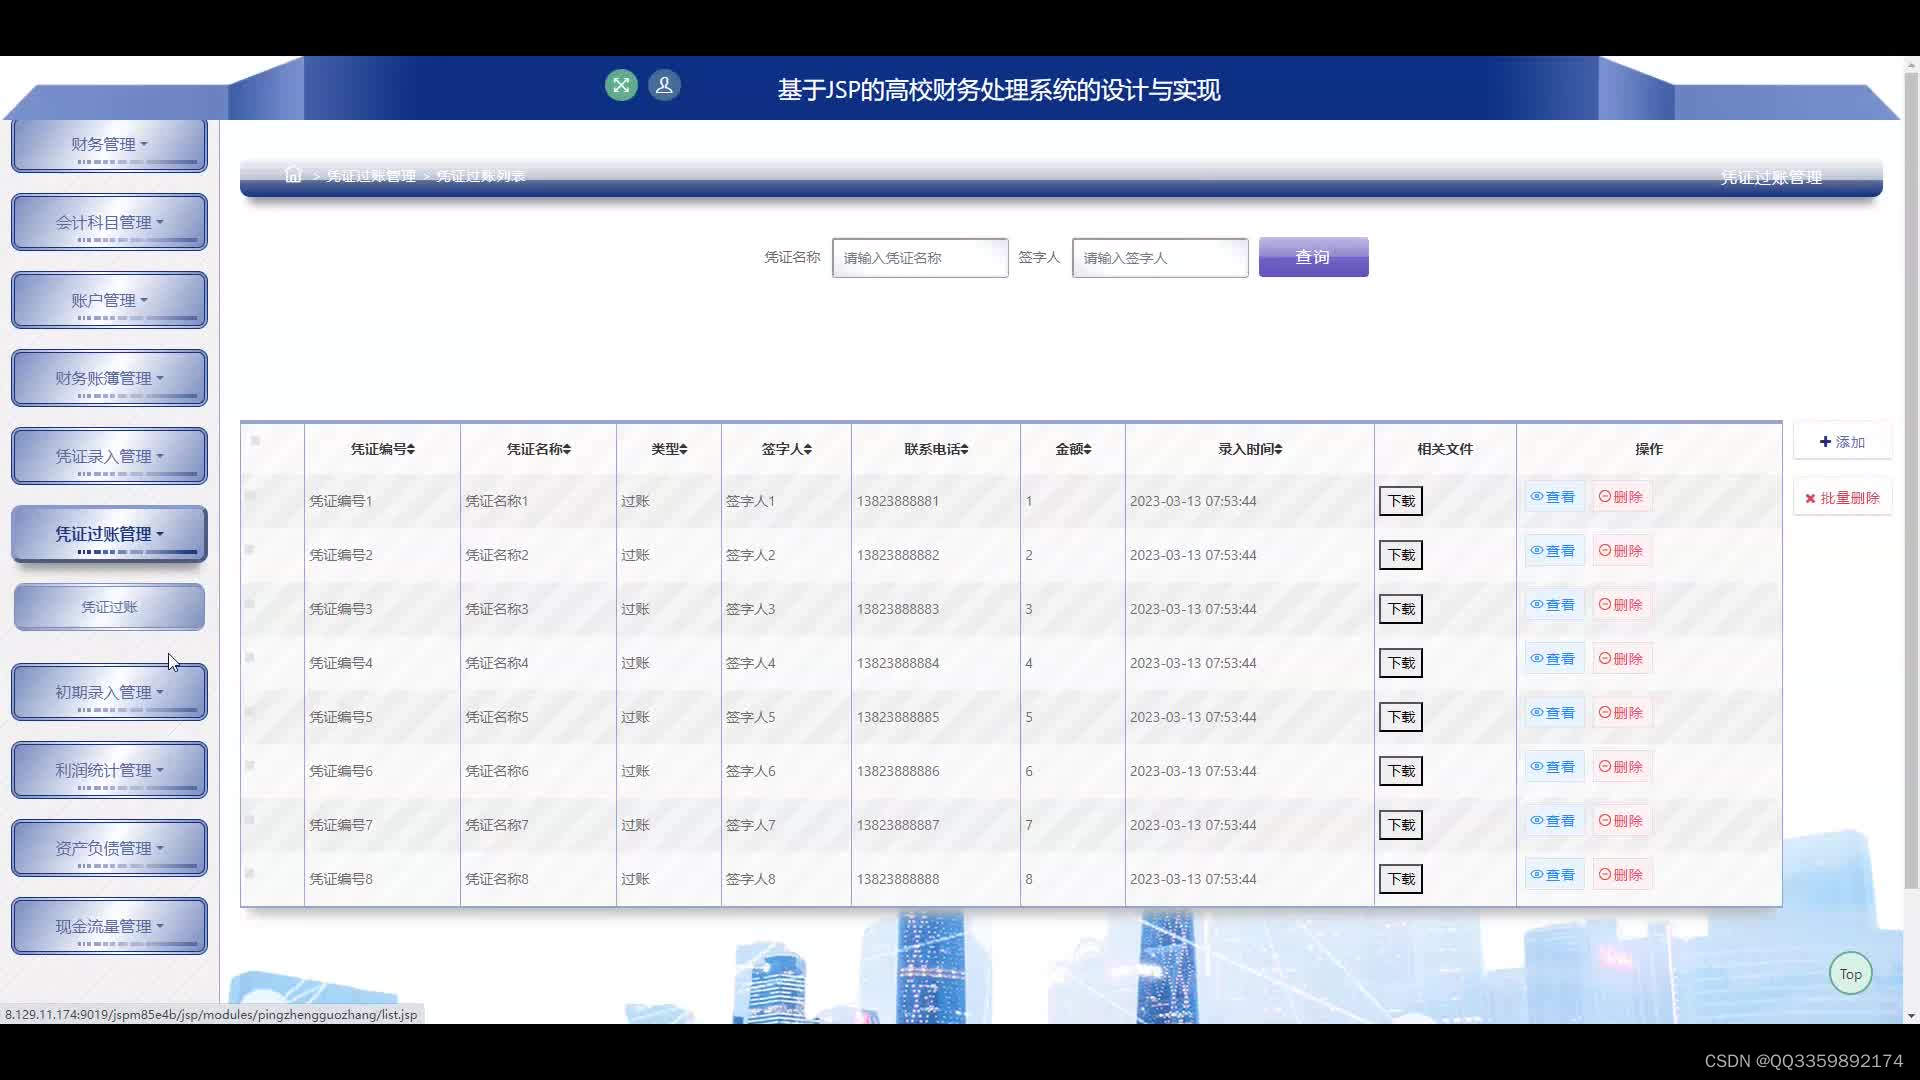Screen dimensions: 1920x1080
Task: Expand the 财务管理 sidebar menu
Action: pos(109,145)
